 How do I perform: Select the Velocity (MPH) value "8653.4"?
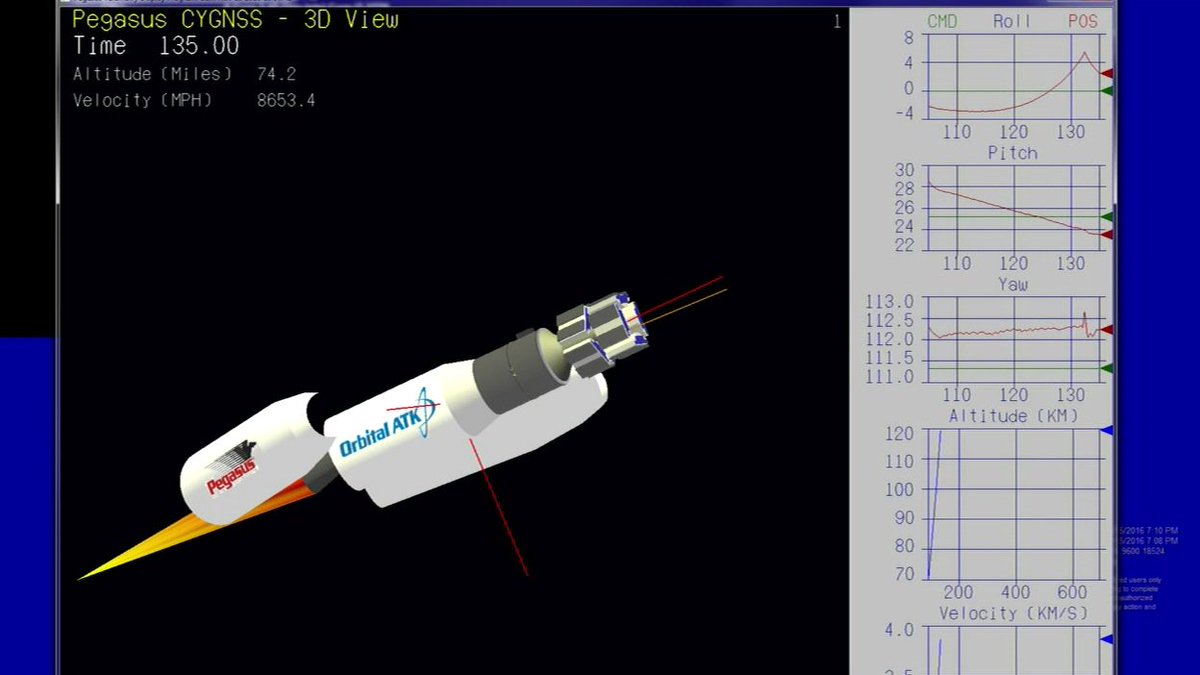tap(286, 100)
